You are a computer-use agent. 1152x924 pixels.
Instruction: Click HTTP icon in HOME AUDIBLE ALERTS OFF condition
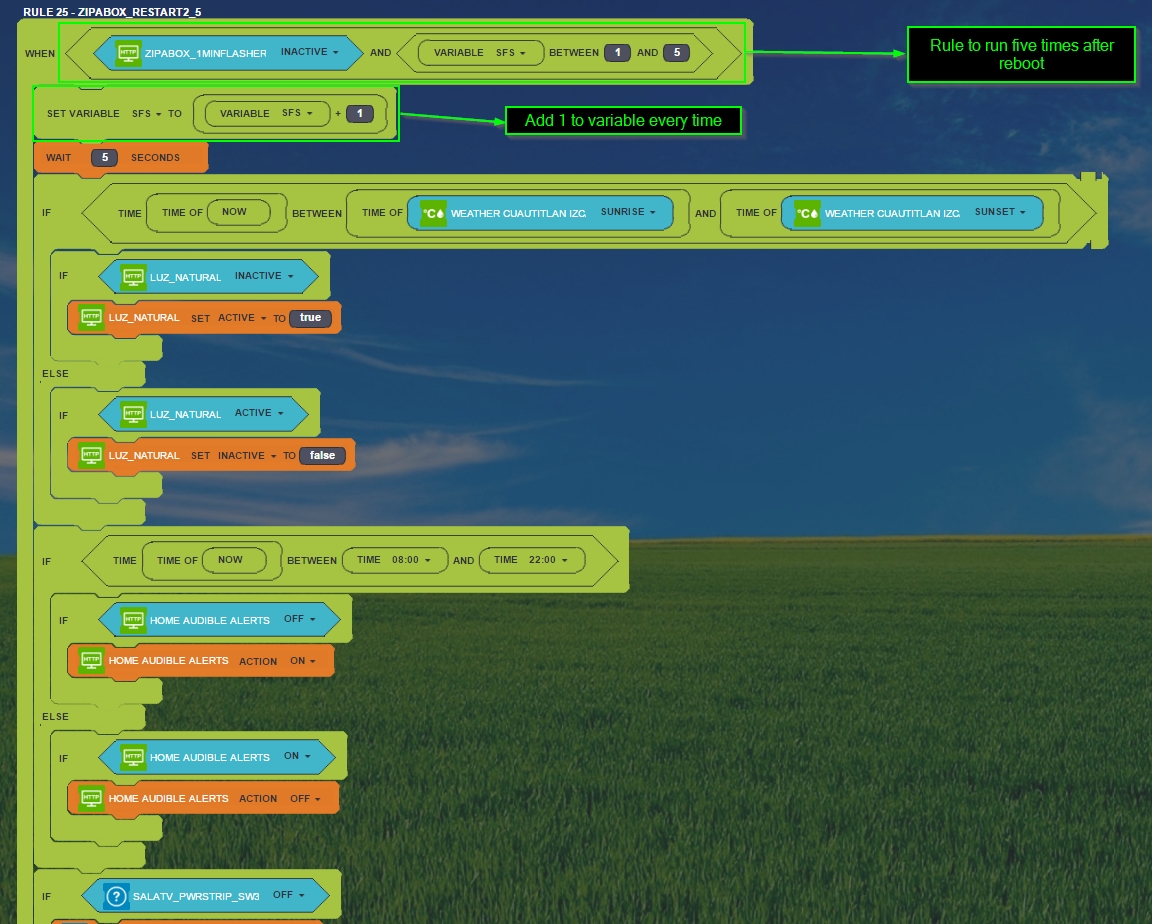click(133, 620)
